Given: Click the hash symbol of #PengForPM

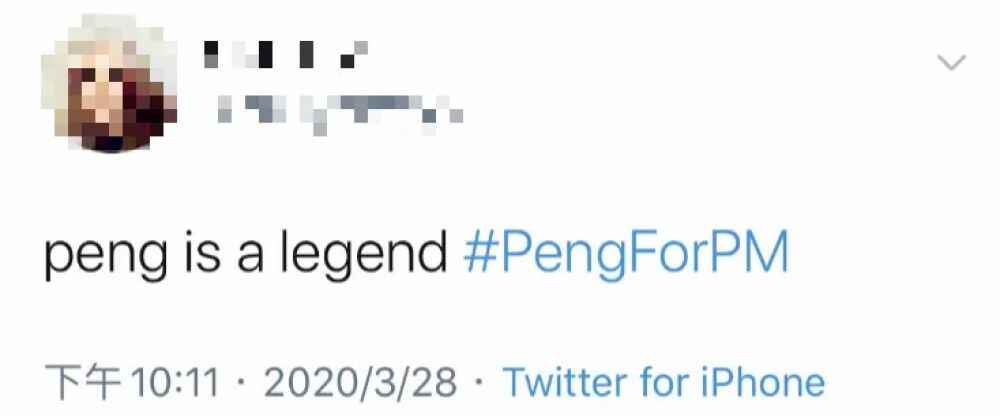Looking at the screenshot, I should [478, 257].
